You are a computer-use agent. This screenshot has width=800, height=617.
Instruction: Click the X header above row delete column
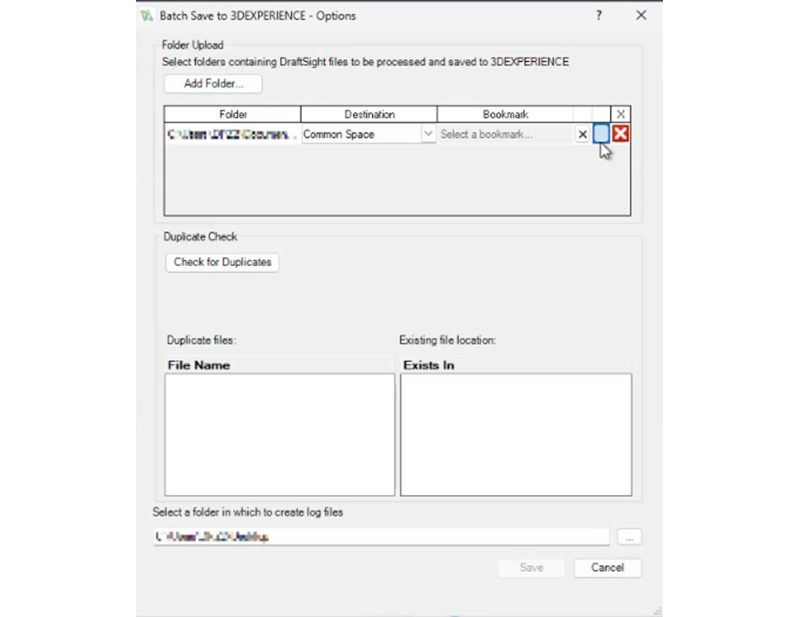click(621, 113)
